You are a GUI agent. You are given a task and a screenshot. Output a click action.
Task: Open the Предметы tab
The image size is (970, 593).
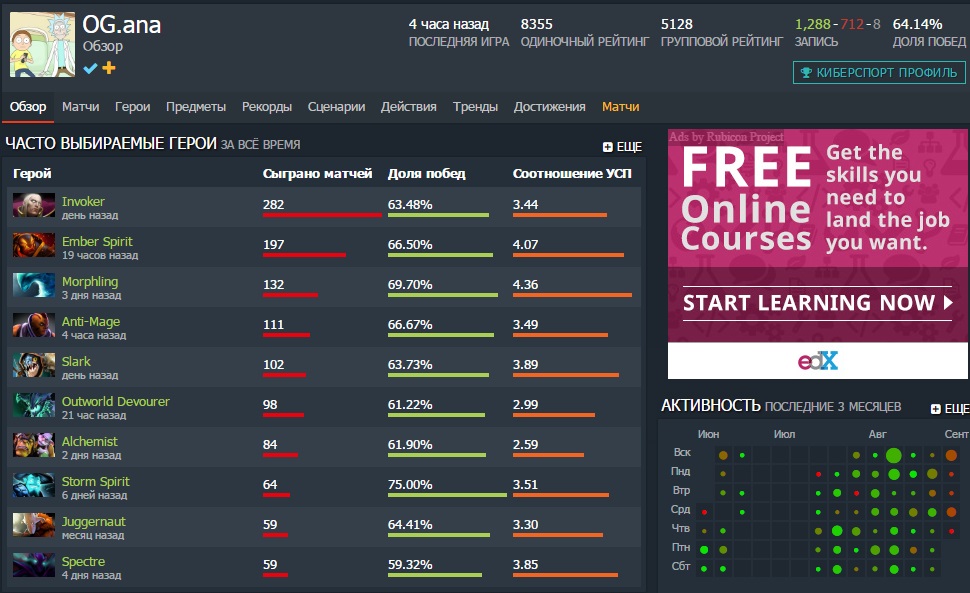tap(195, 106)
